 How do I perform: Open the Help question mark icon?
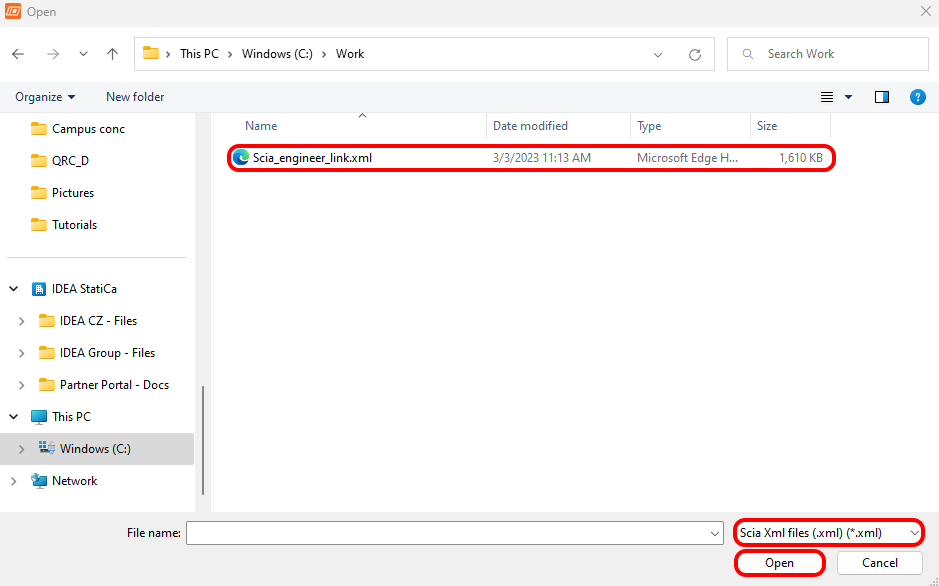tap(917, 97)
